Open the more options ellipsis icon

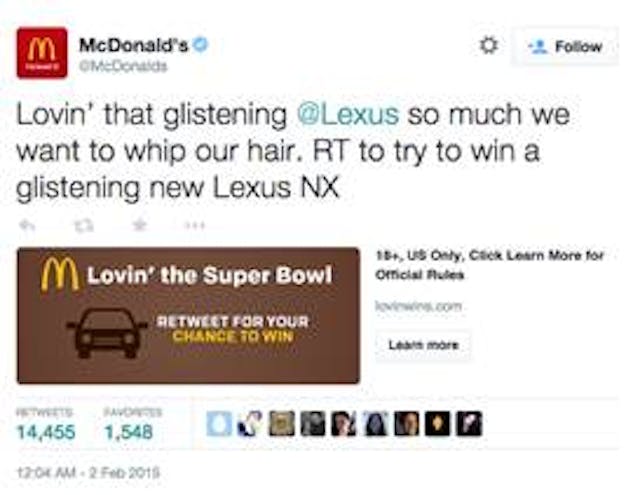click(194, 225)
